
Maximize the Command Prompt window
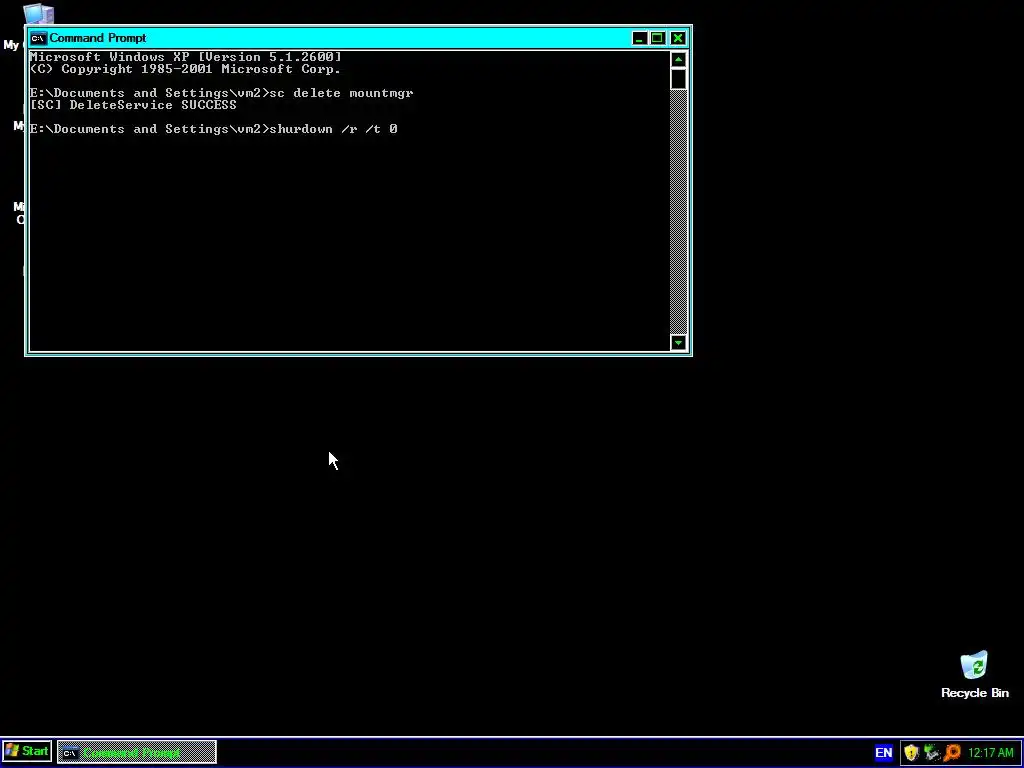[x=658, y=38]
